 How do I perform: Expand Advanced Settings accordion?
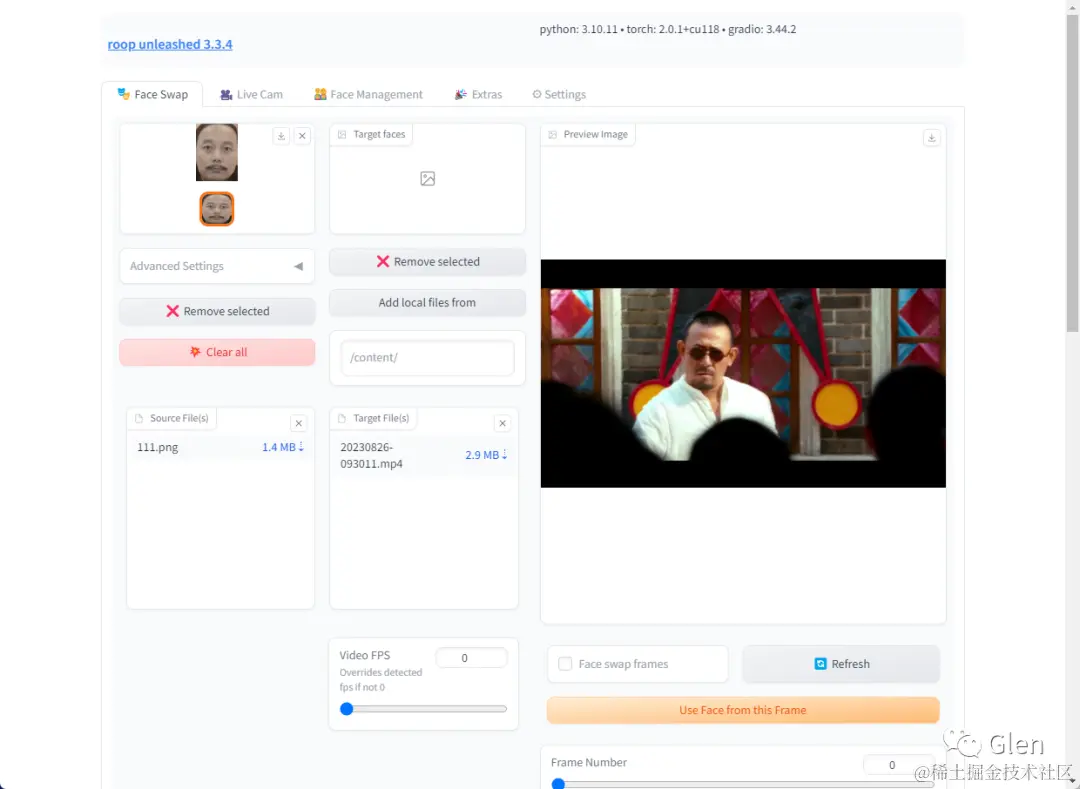point(217,266)
